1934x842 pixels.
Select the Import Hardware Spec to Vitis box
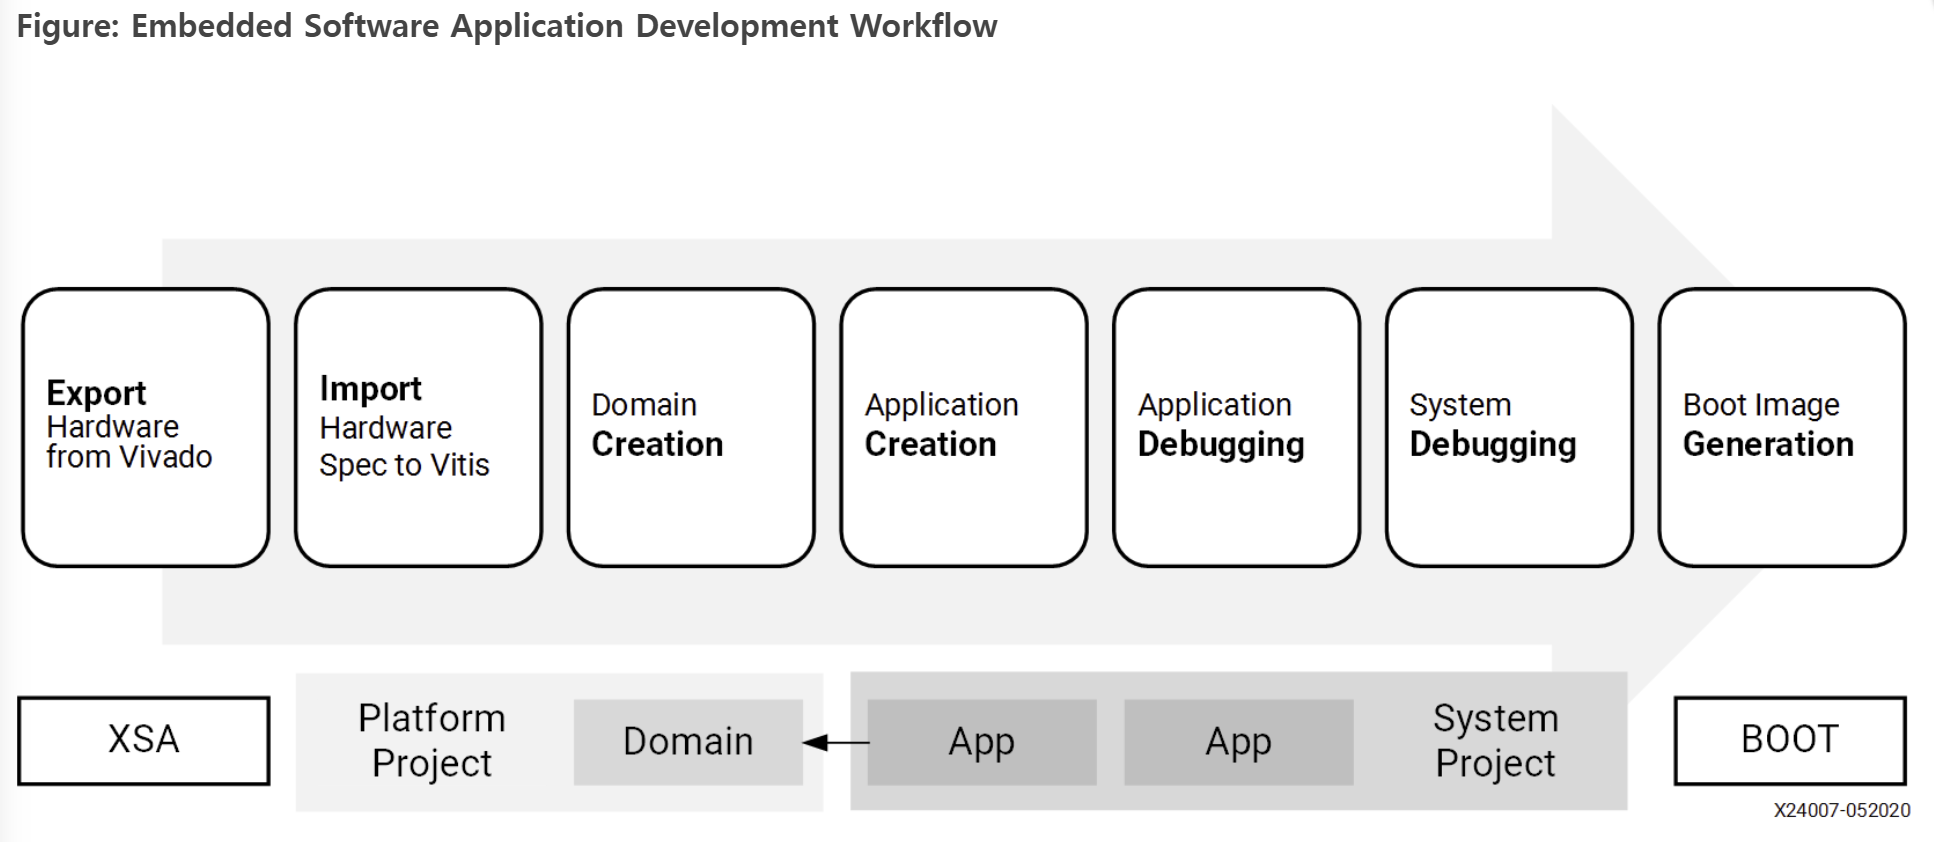418,428
